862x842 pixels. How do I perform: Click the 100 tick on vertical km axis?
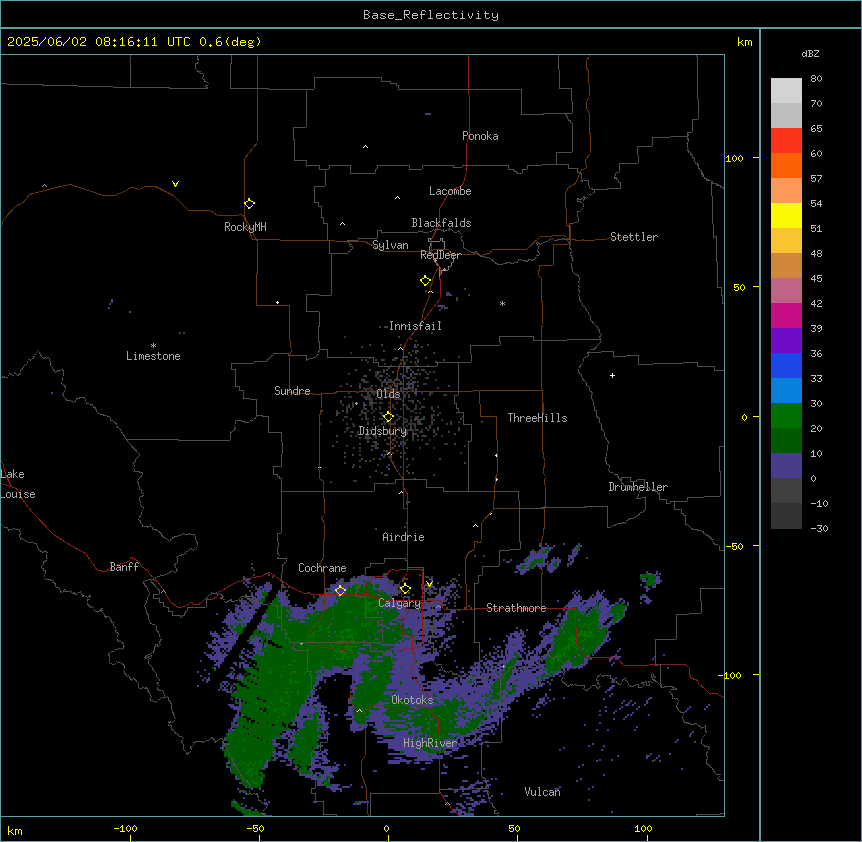734,158
